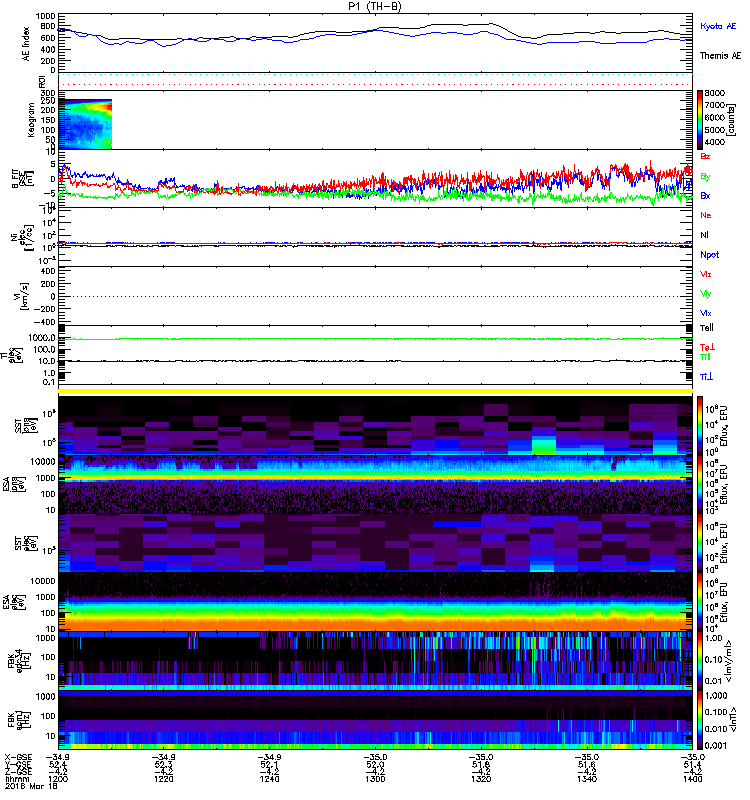
Task: Select the '[counts]' color bar label
Action: pos(732,120)
